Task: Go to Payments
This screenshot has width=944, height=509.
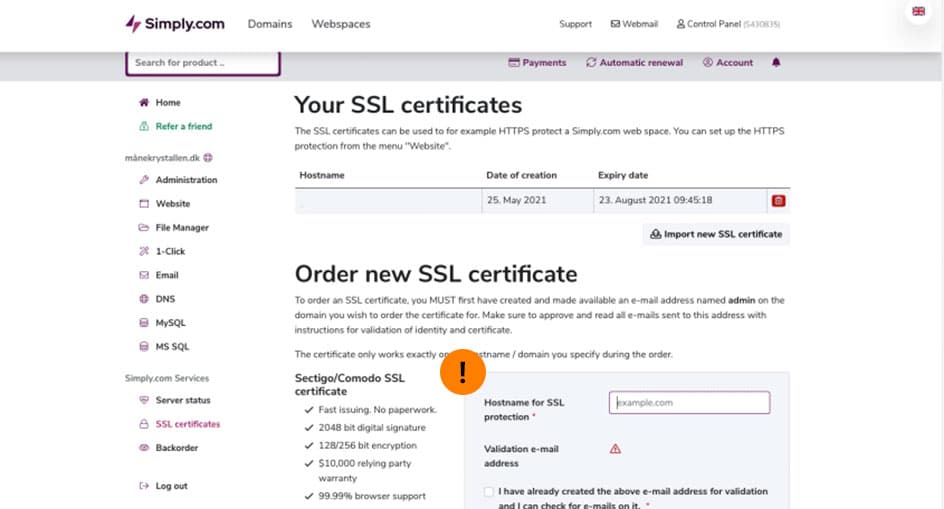Action: tap(537, 63)
